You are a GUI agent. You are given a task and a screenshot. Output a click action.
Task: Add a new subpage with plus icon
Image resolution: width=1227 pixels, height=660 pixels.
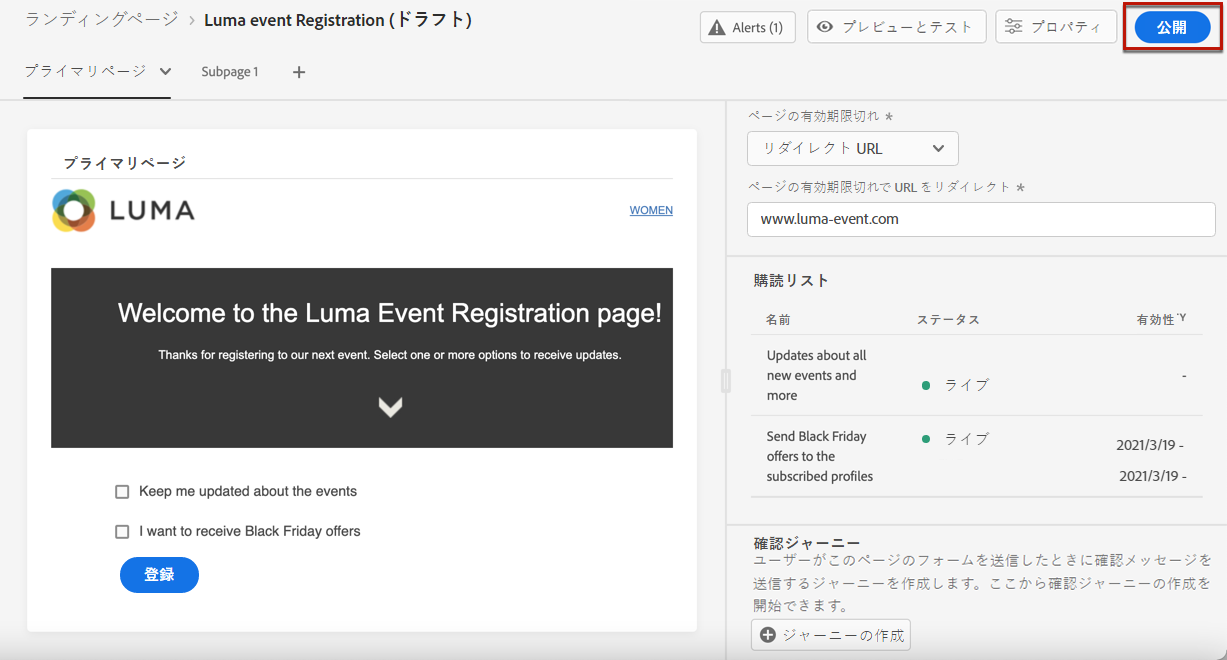pyautogui.click(x=299, y=72)
